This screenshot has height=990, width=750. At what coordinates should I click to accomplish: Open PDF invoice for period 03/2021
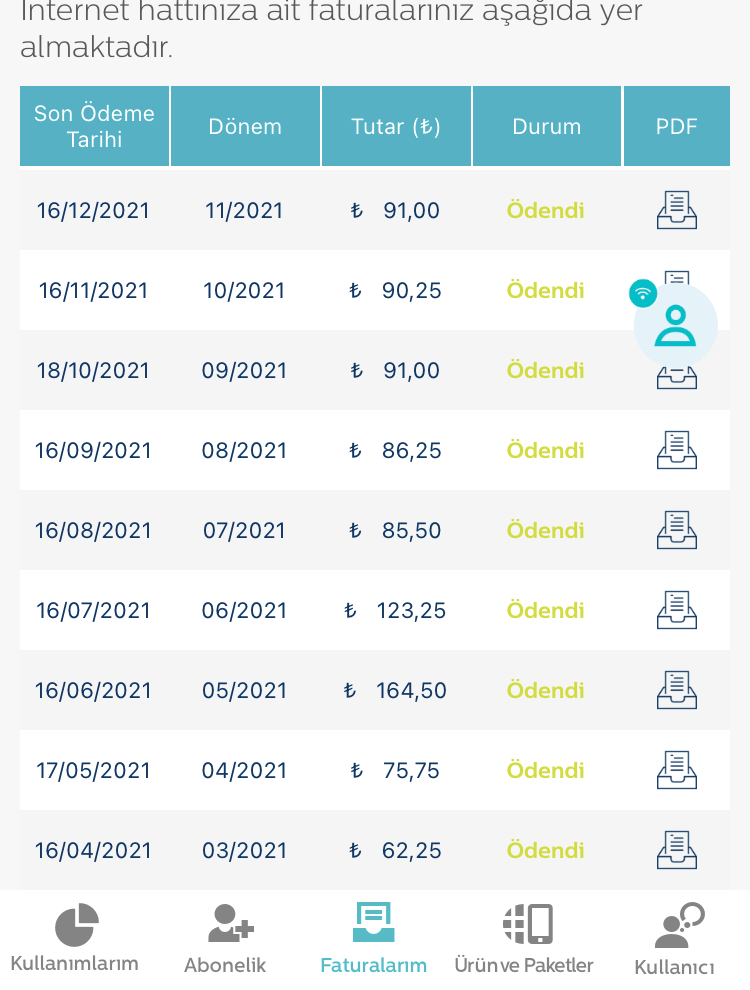[677, 850]
